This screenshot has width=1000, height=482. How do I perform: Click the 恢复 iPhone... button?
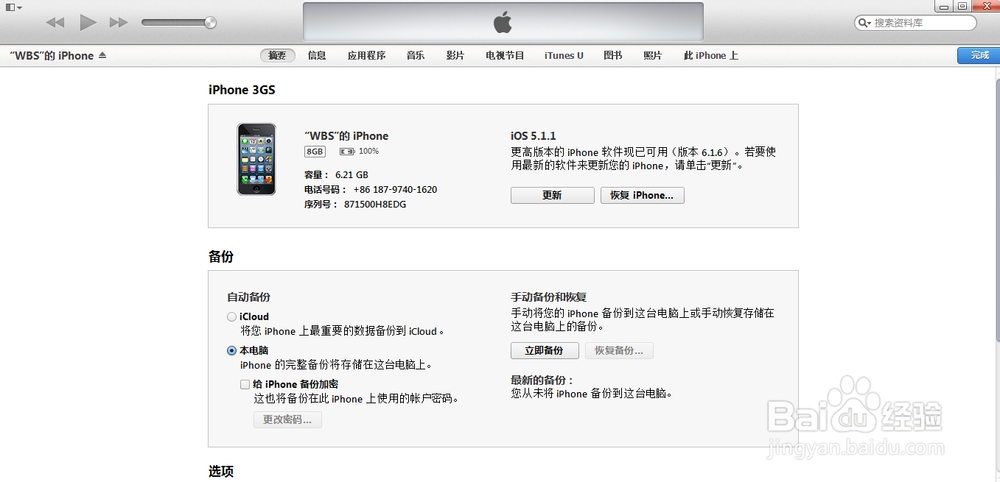pyautogui.click(x=642, y=195)
